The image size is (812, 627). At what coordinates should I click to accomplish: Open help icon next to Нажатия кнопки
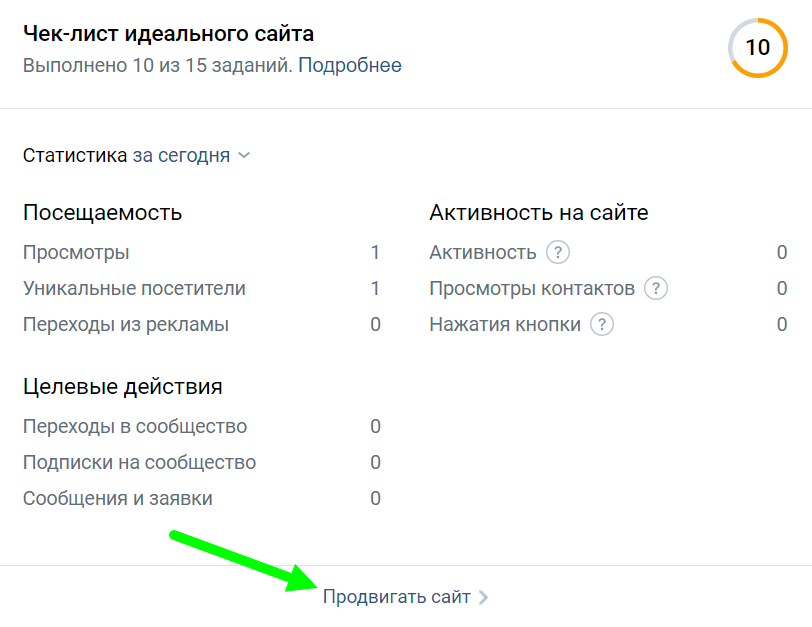tap(602, 325)
